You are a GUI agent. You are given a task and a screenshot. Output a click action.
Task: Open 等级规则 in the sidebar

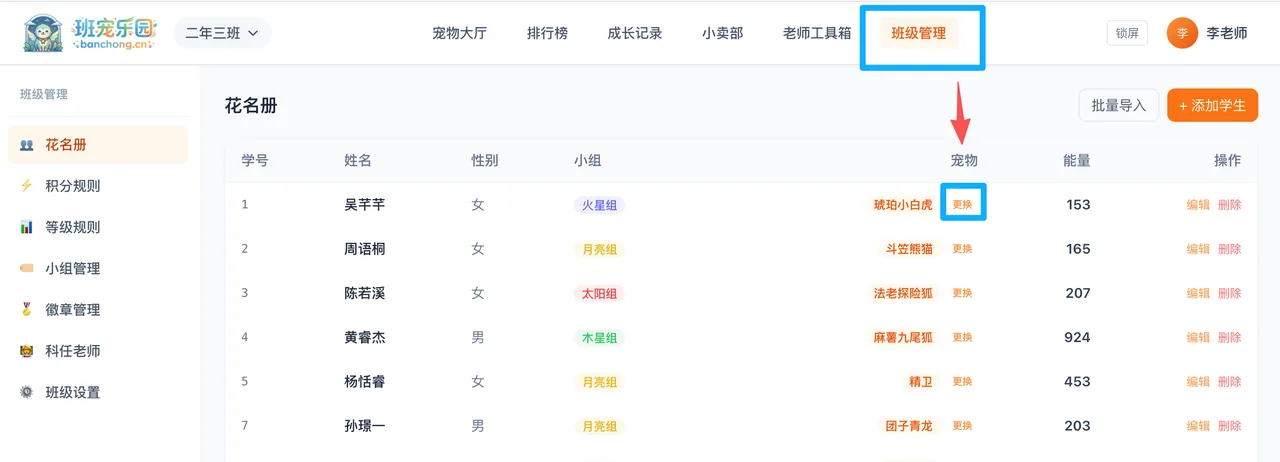pyautogui.click(x=98, y=227)
